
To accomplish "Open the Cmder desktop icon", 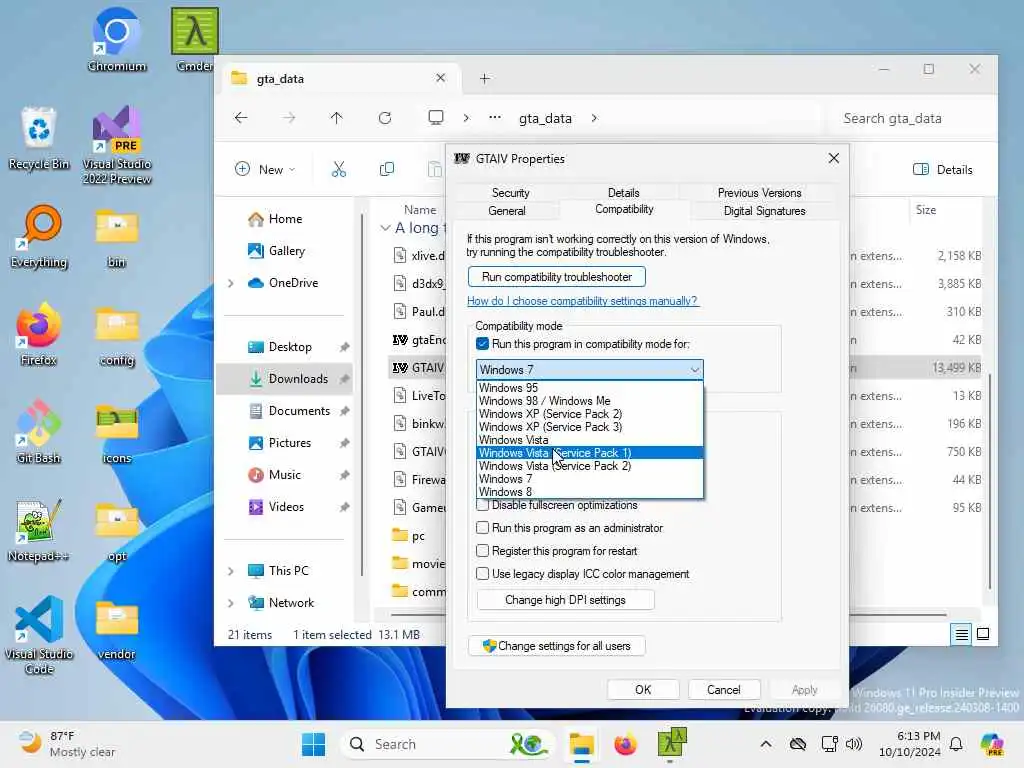I will click(195, 39).
